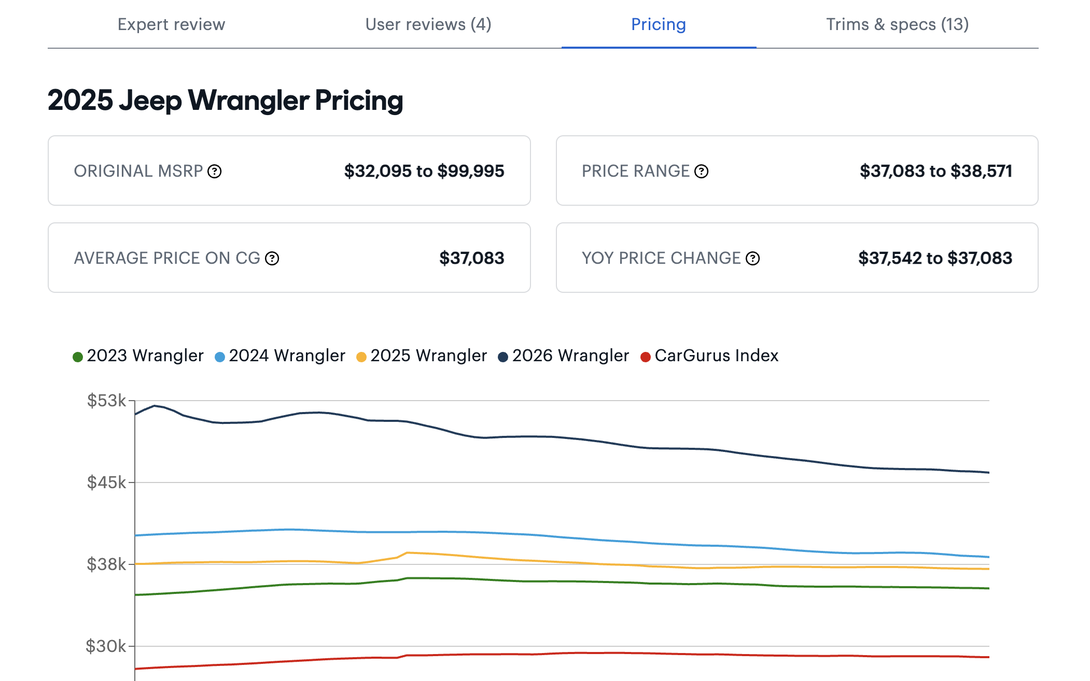
Task: Click the $37,542 to $37,083 YoY value
Action: [935, 259]
